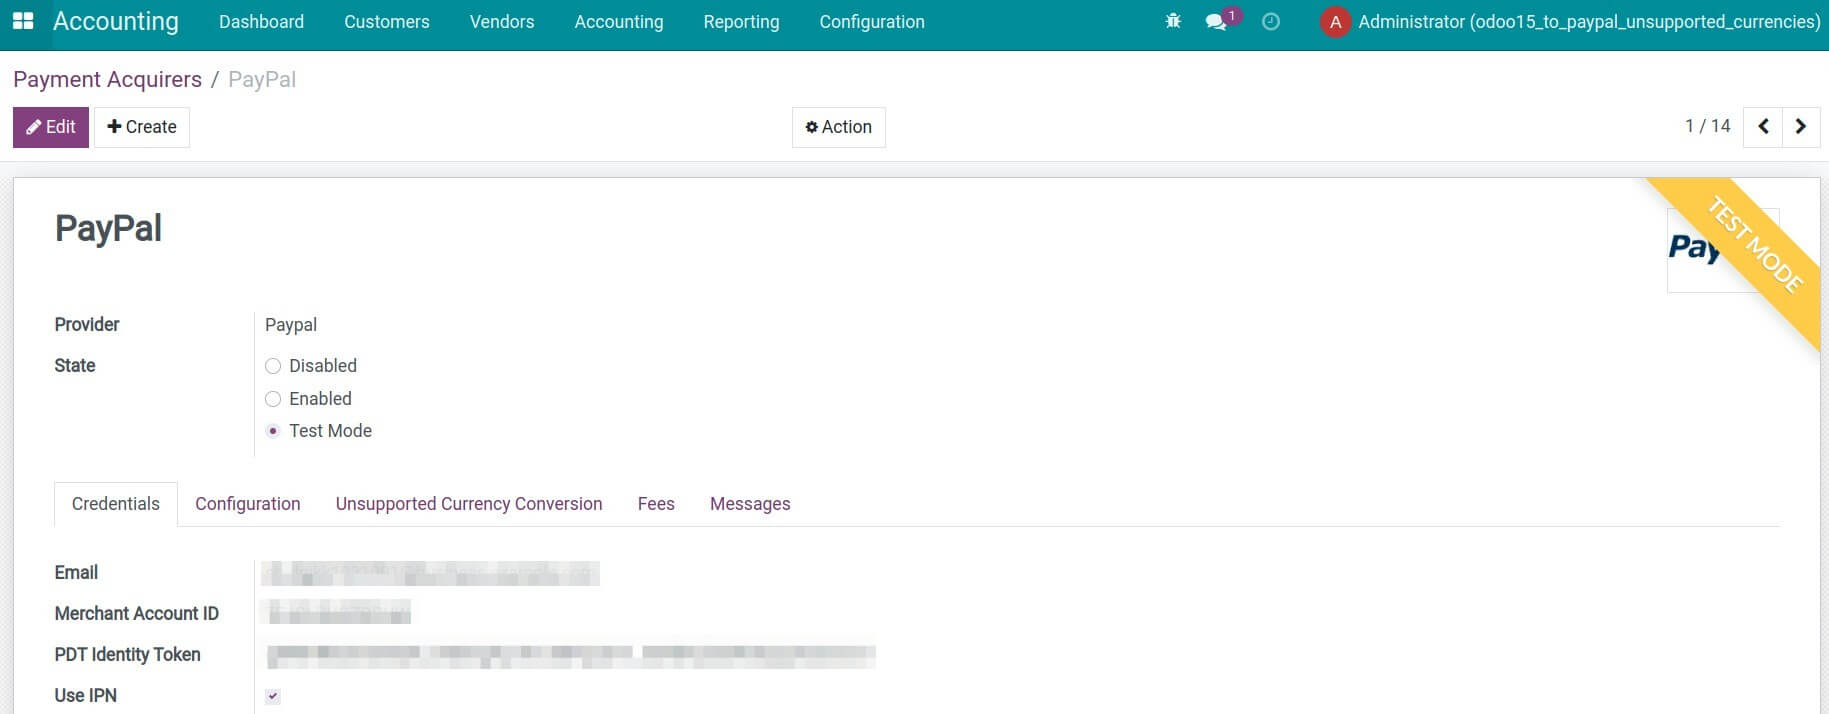This screenshot has height=714, width=1829.
Task: Click the Administrator avatar icon
Action: point(1335,22)
